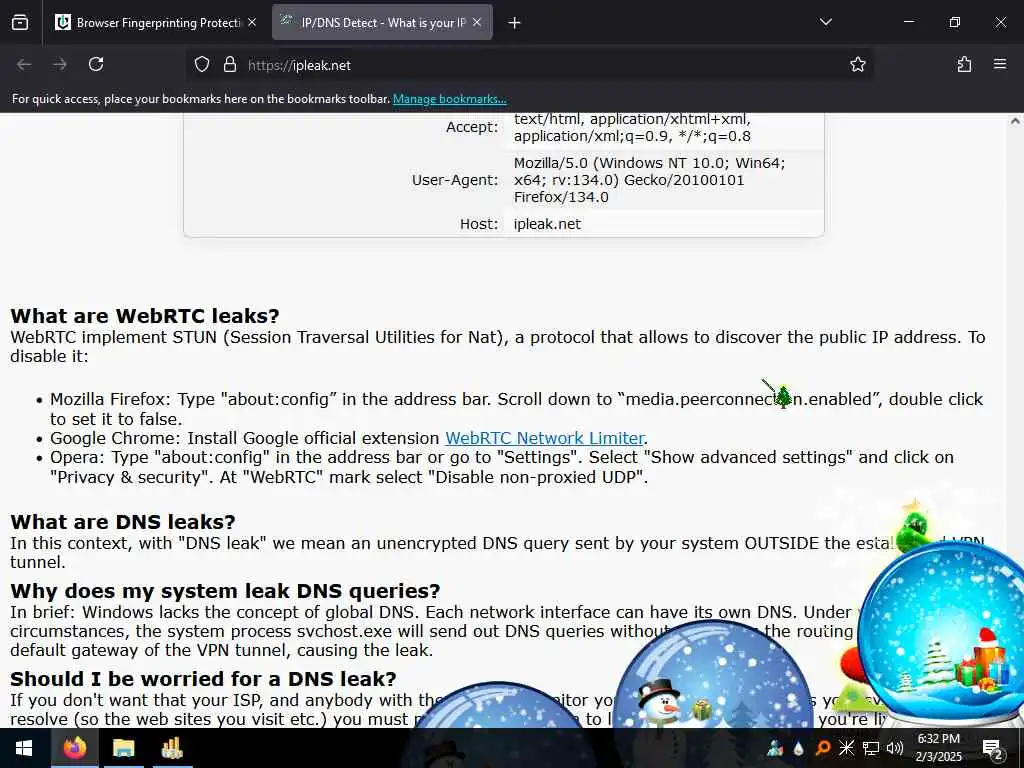Open File Explorer from the taskbar
1024x768 pixels.
tap(123, 748)
